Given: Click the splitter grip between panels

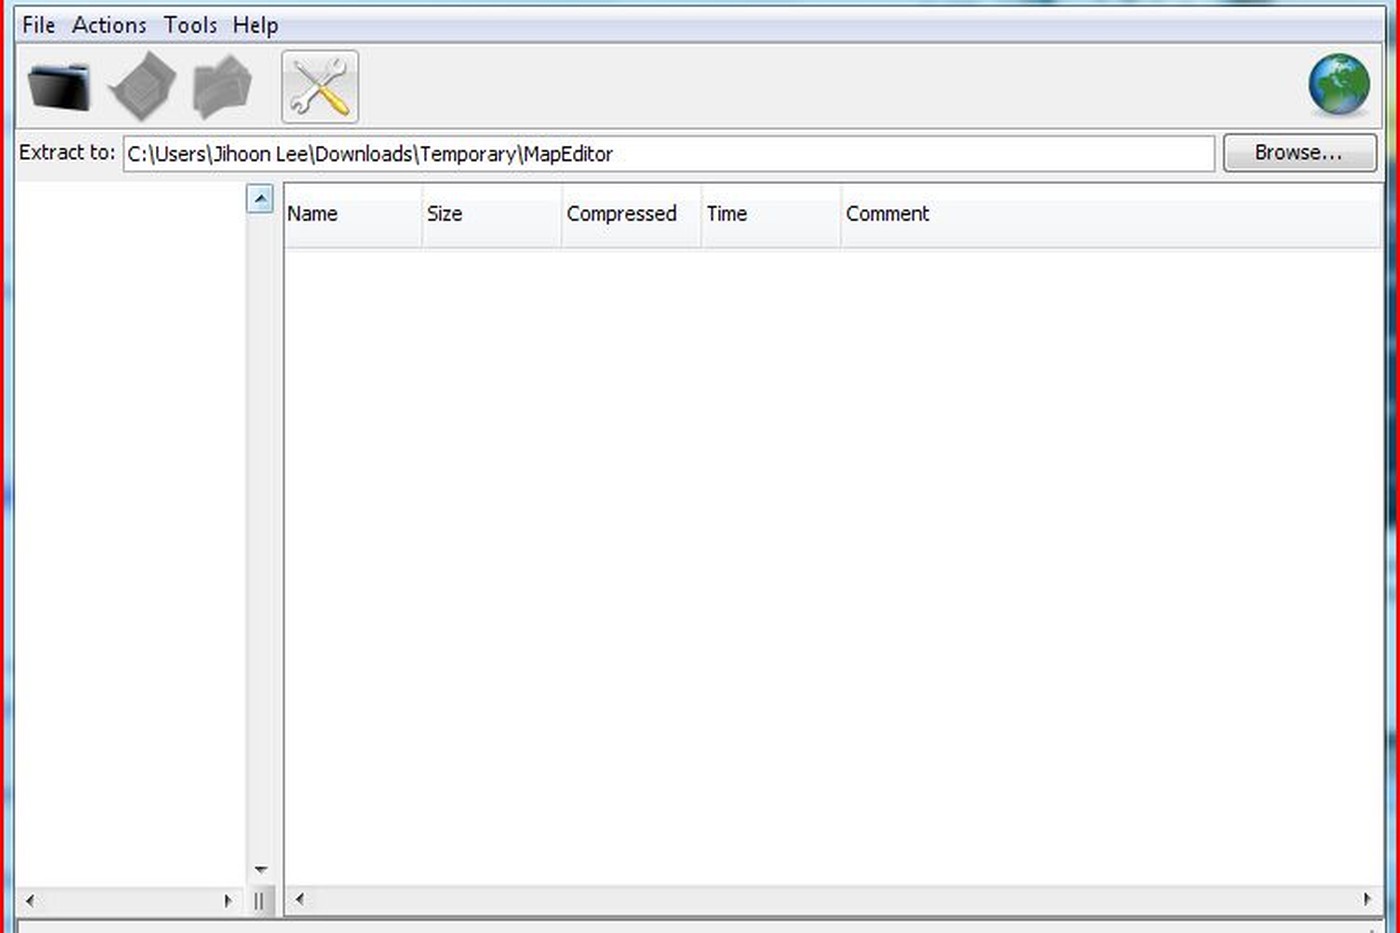Looking at the screenshot, I should [x=259, y=901].
